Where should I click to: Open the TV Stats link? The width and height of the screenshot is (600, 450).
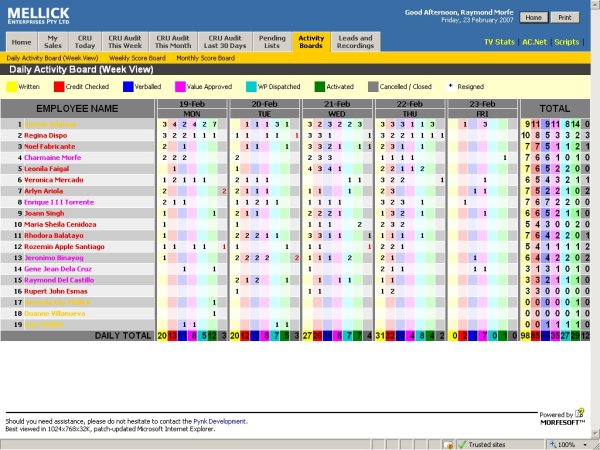pyautogui.click(x=499, y=42)
